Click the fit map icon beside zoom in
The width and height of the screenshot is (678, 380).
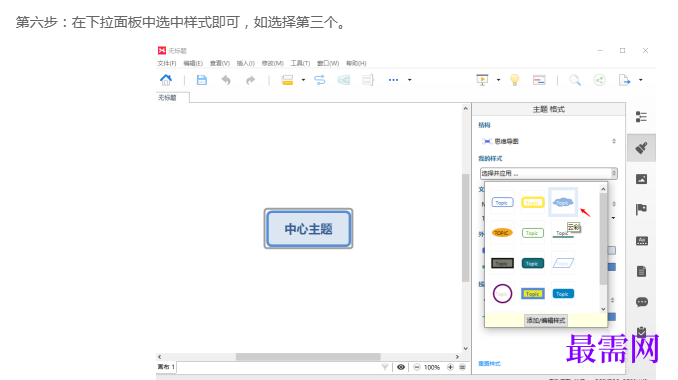coord(462,367)
